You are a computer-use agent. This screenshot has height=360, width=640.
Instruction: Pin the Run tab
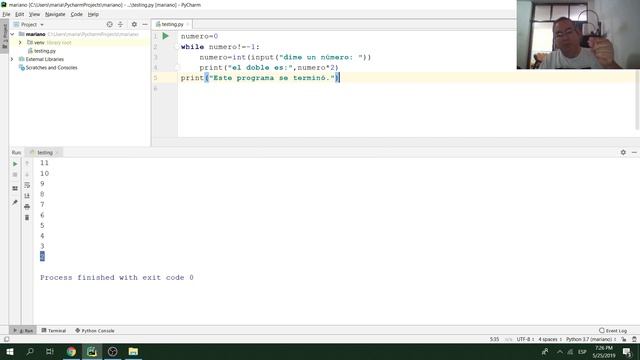15,202
